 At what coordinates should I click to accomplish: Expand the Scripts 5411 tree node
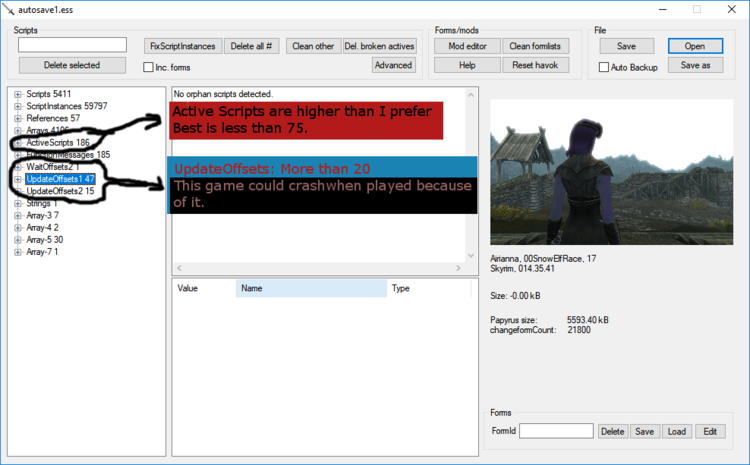click(x=18, y=94)
